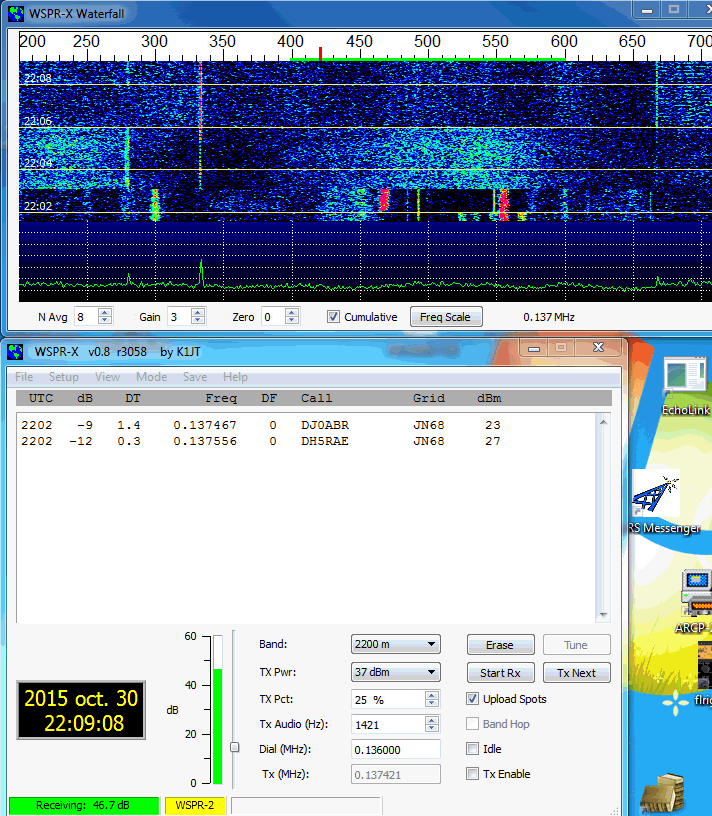Toggle the Cumulative checkbox in Waterfall
The height and width of the screenshot is (816, 712).
pyautogui.click(x=333, y=316)
